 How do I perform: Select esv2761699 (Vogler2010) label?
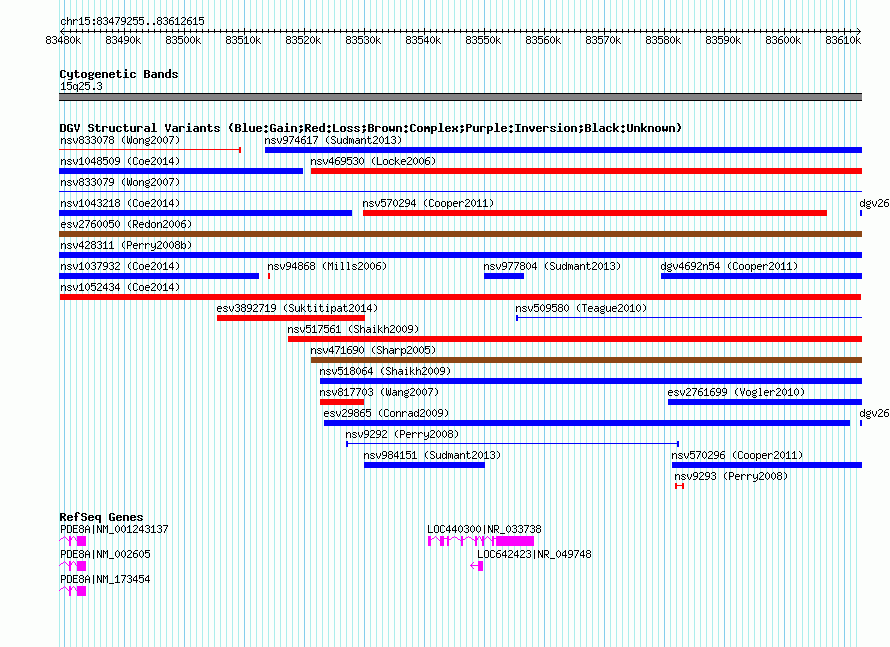pos(736,392)
